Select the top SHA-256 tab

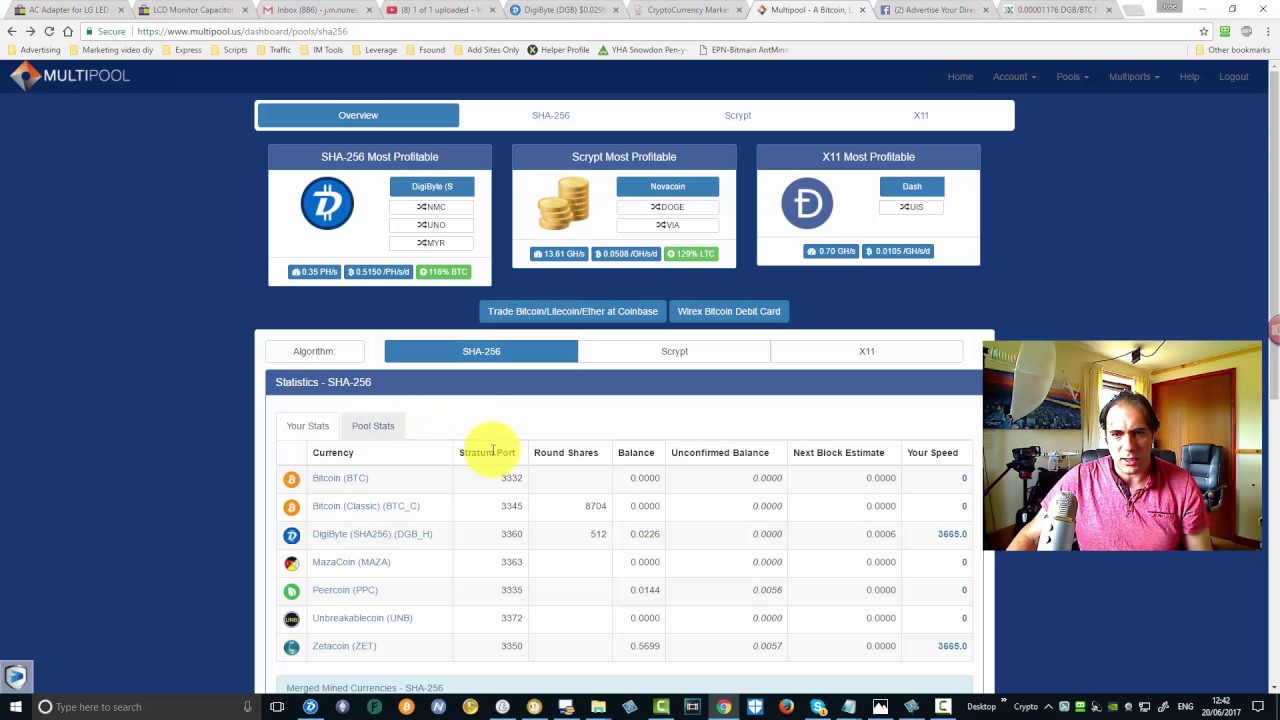[x=551, y=115]
